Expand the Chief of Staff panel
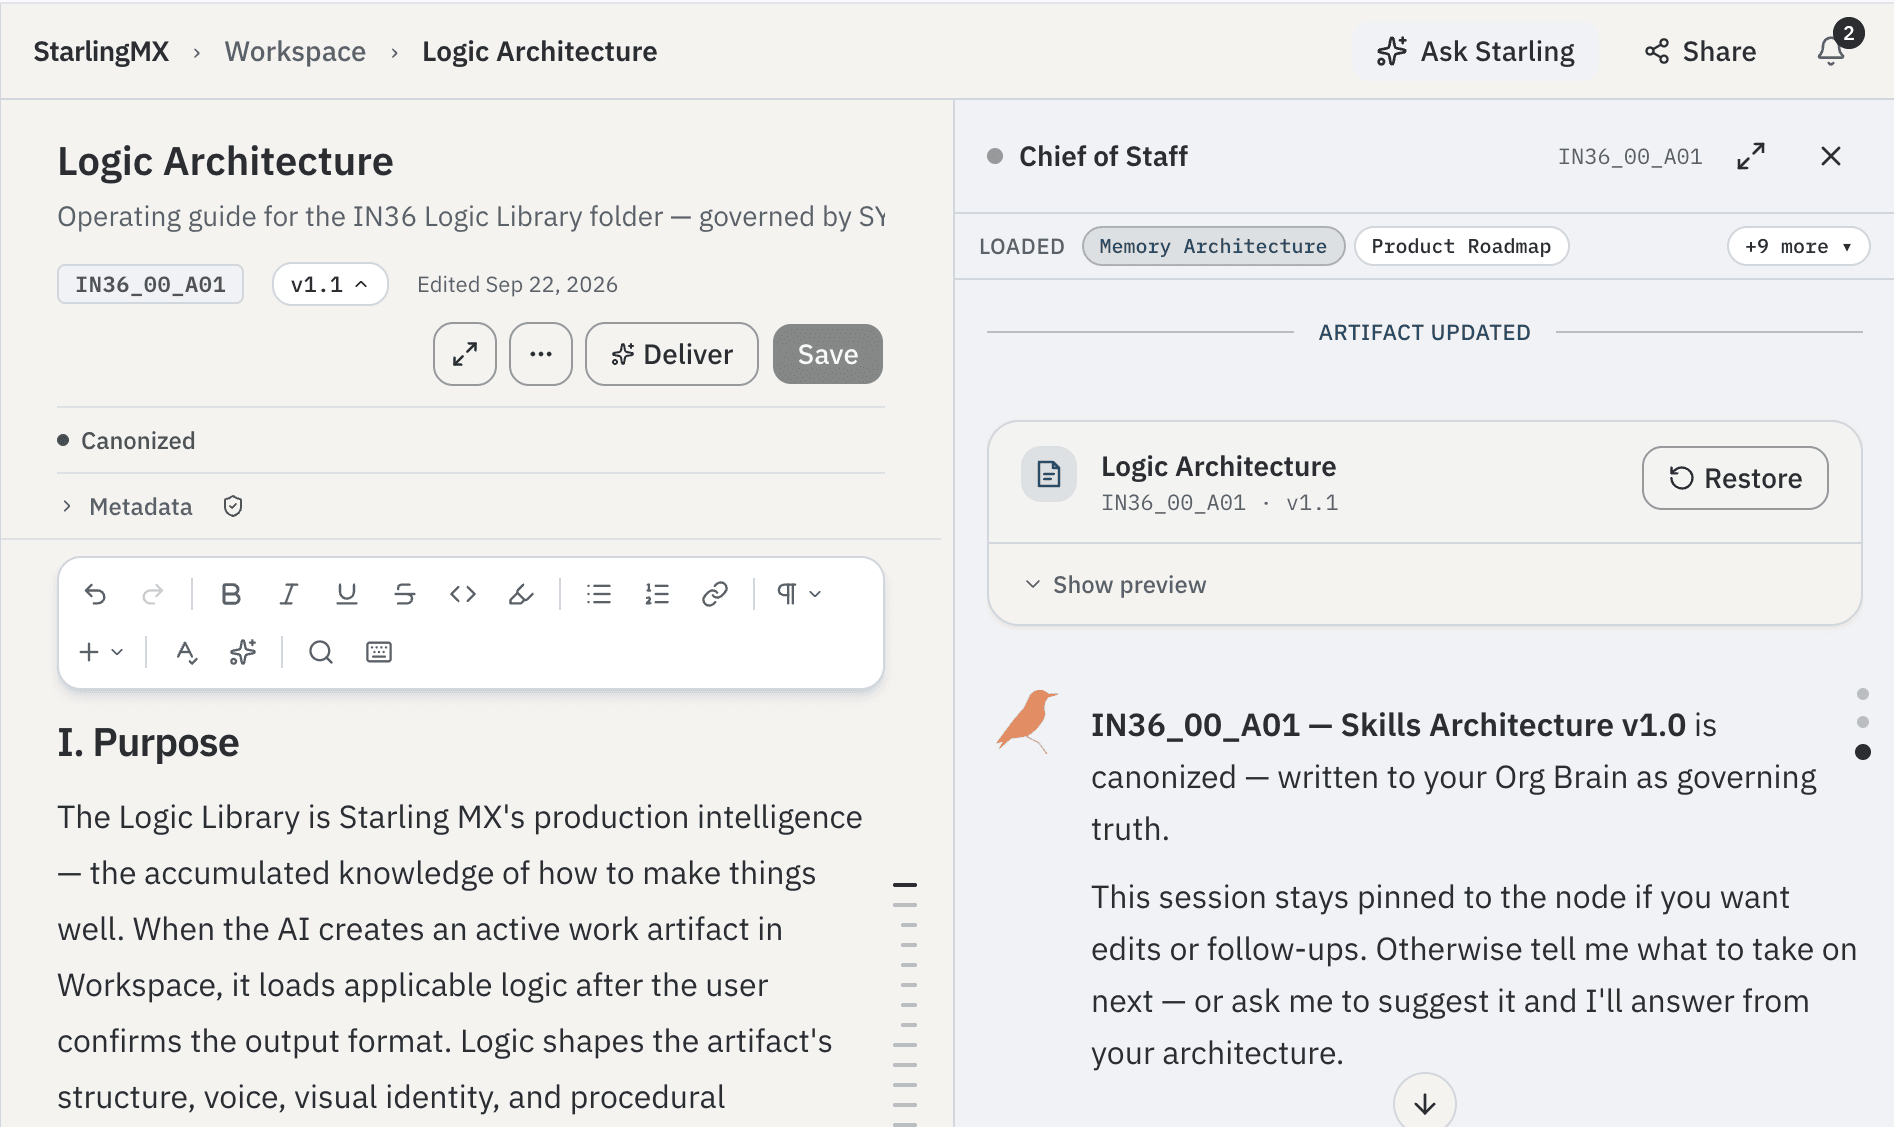This screenshot has height=1127, width=1894. 1751,156
